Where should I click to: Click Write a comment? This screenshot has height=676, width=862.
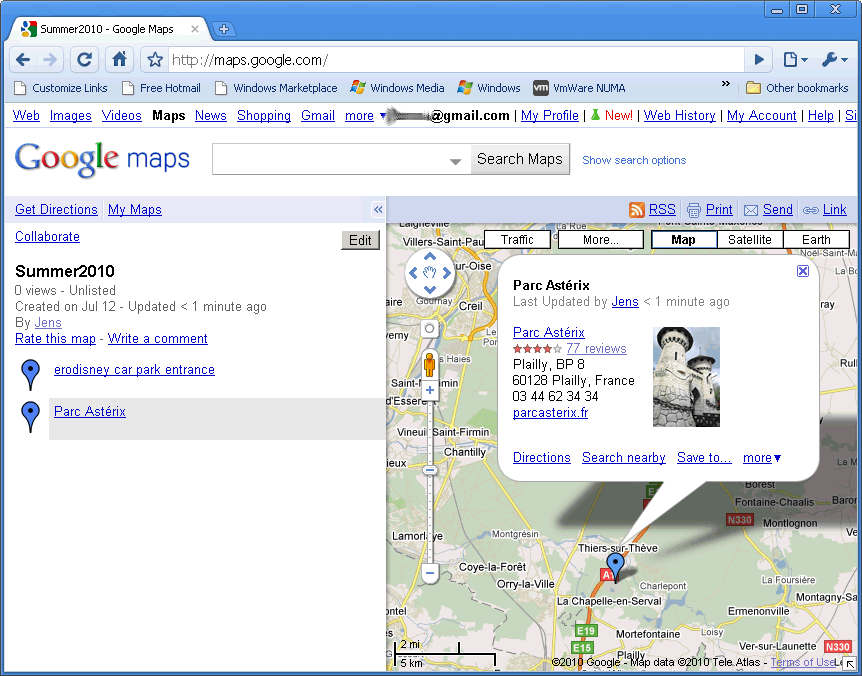click(x=158, y=339)
